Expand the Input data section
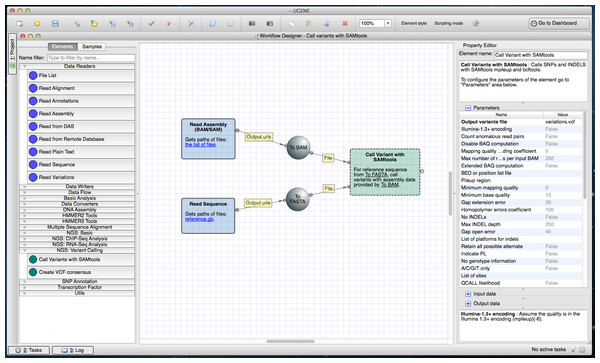 tap(468, 294)
